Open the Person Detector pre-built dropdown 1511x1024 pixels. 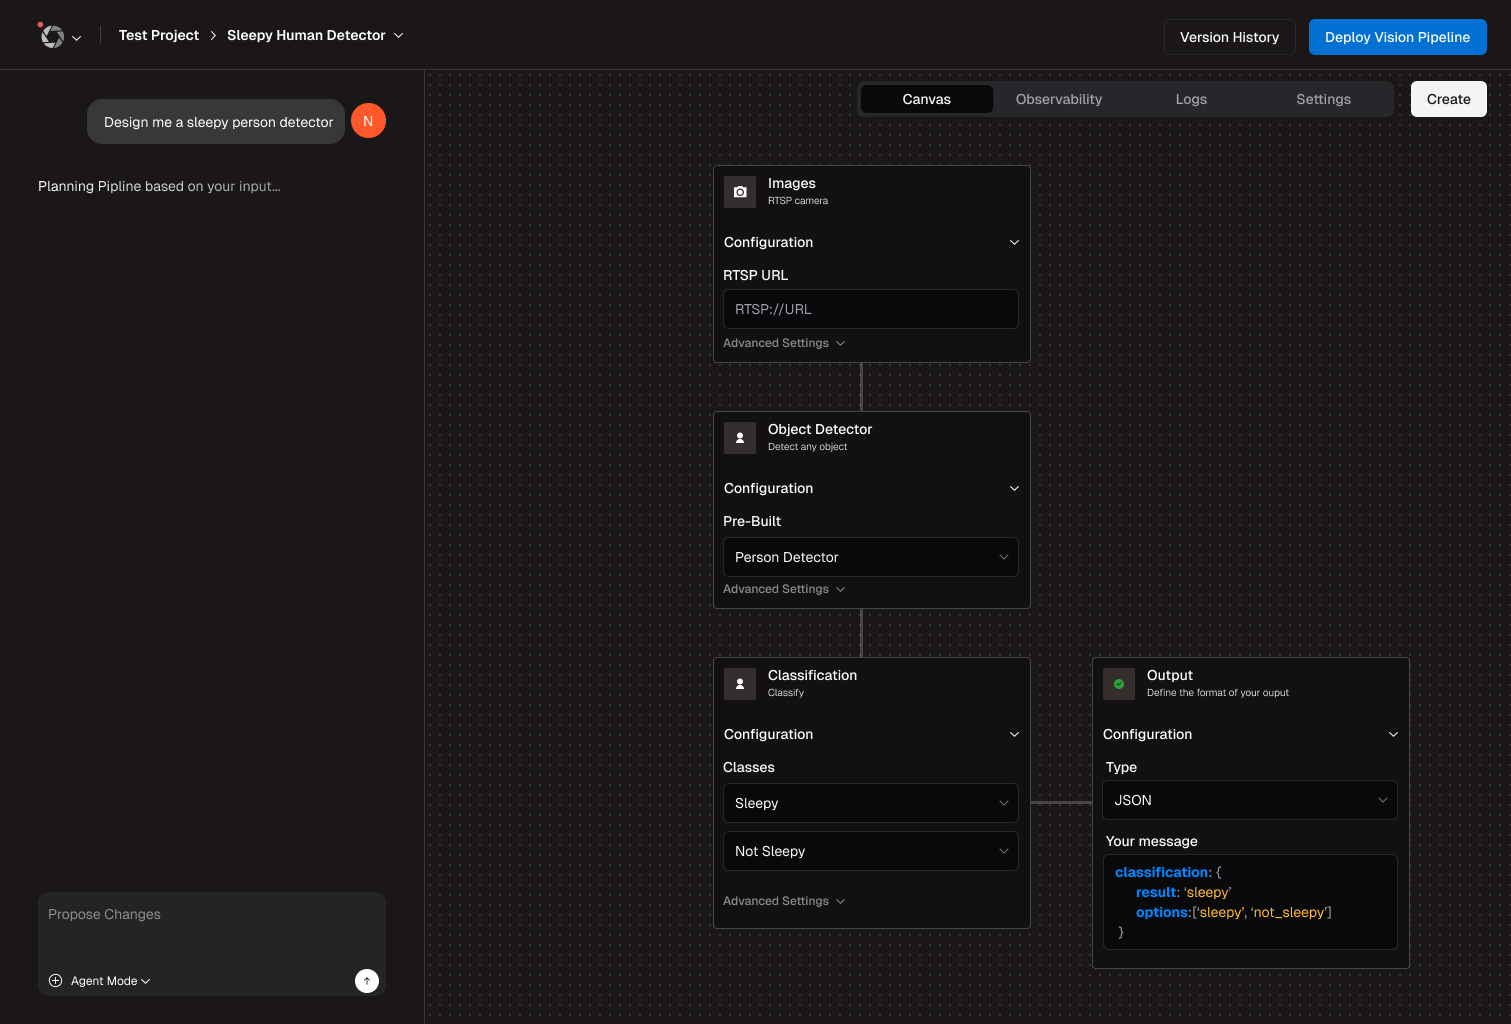click(870, 557)
